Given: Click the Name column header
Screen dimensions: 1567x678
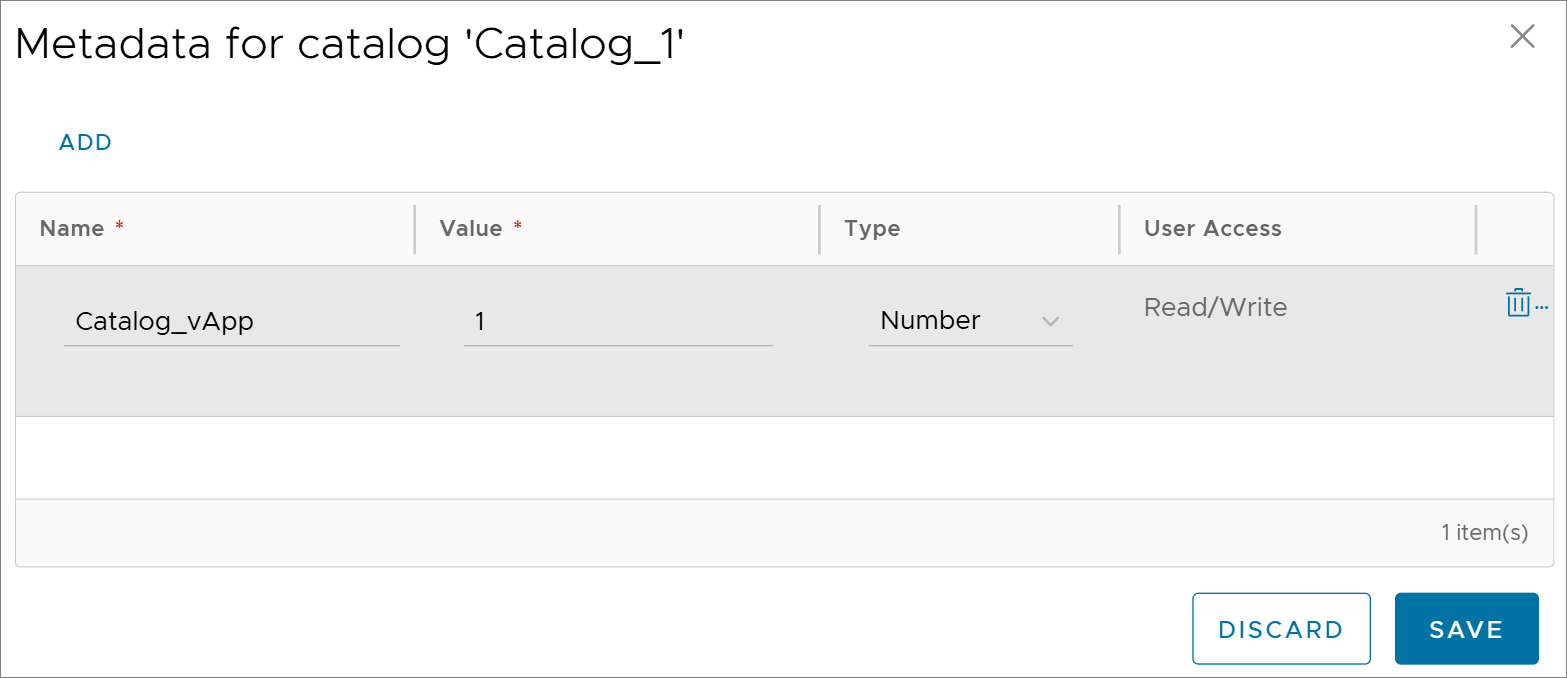Looking at the screenshot, I should (72, 228).
